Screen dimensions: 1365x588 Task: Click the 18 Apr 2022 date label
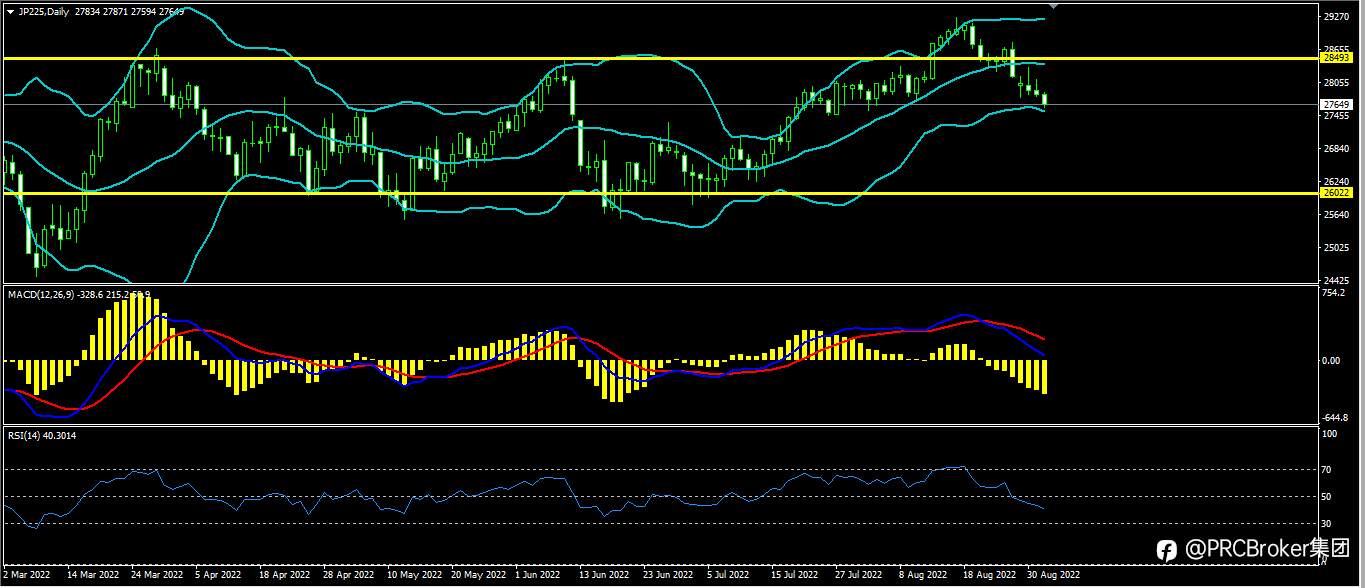[x=284, y=575]
